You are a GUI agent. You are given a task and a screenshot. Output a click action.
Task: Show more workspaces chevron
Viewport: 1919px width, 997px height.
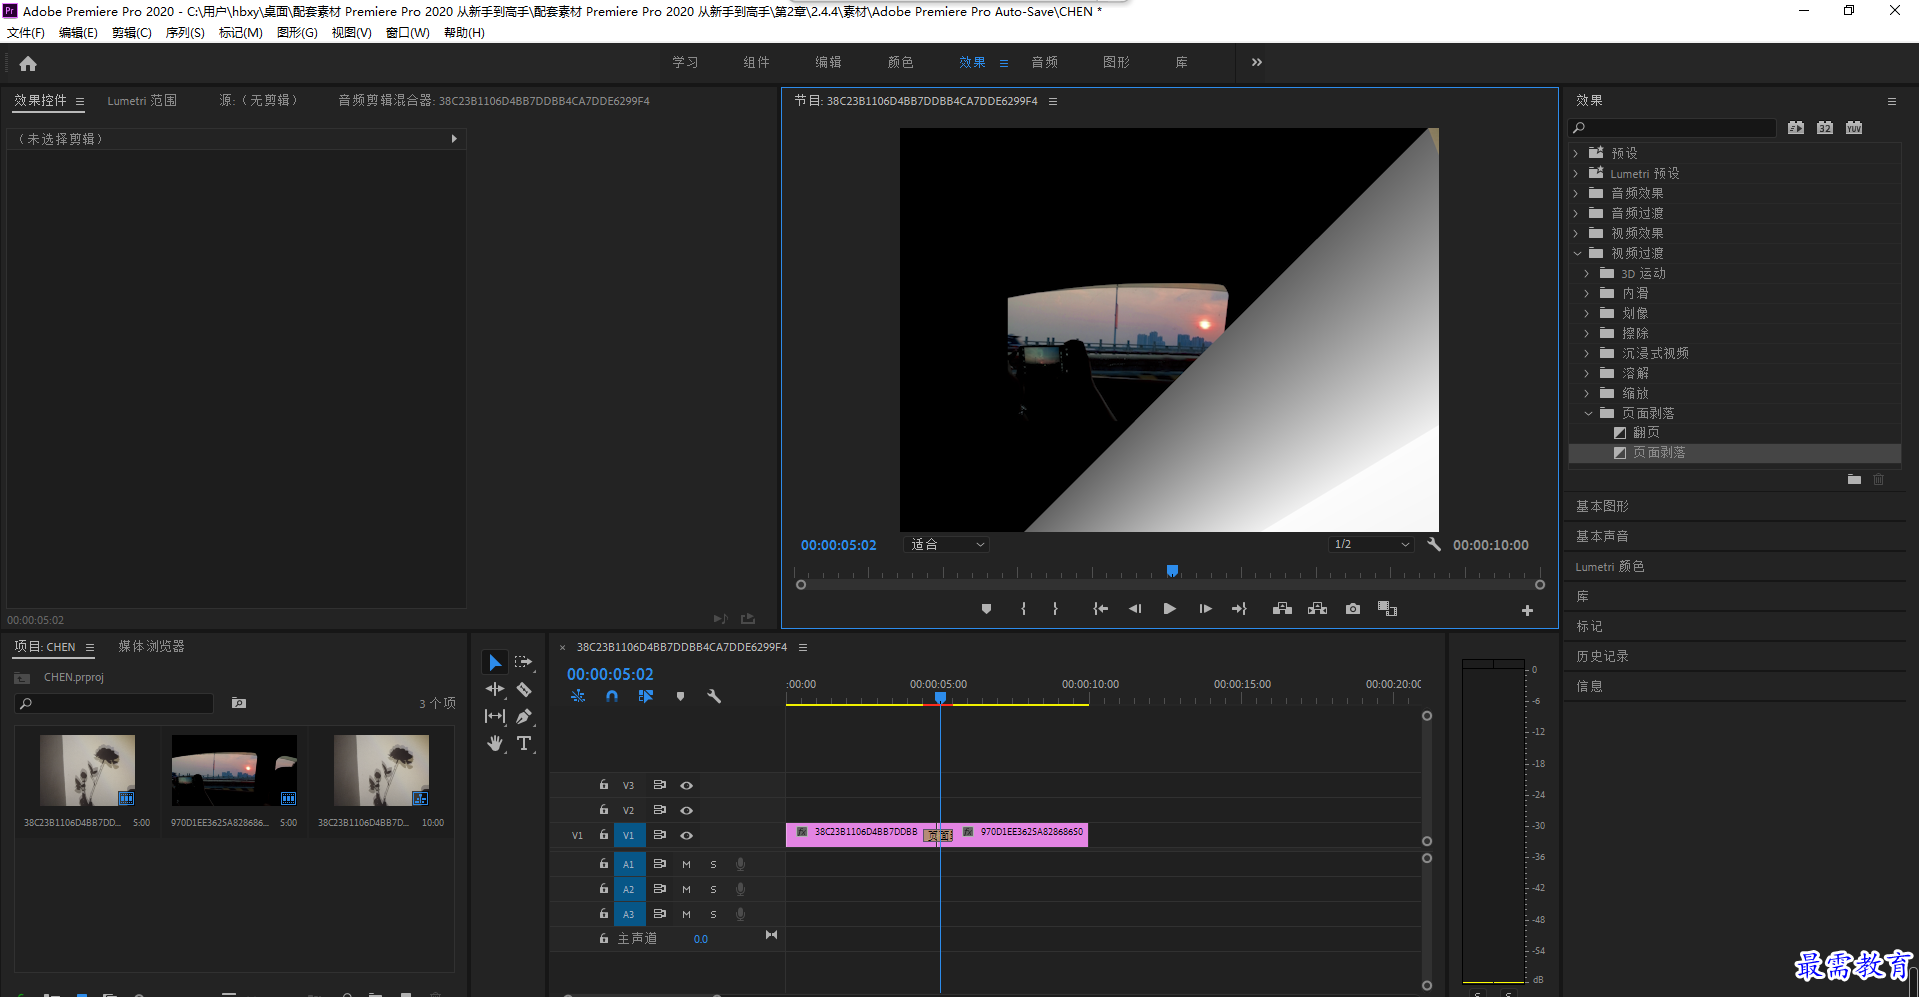point(1257,63)
